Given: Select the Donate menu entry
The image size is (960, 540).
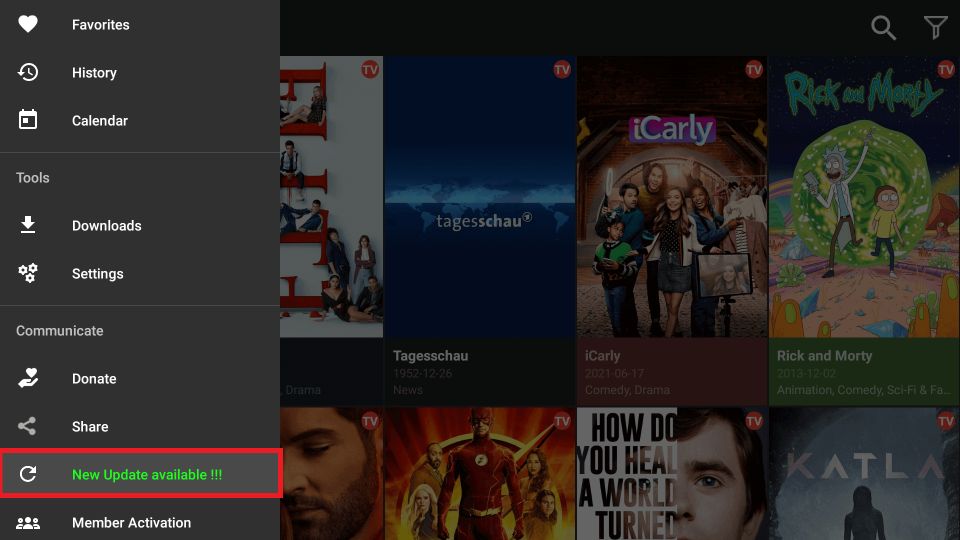Looking at the screenshot, I should [140, 378].
